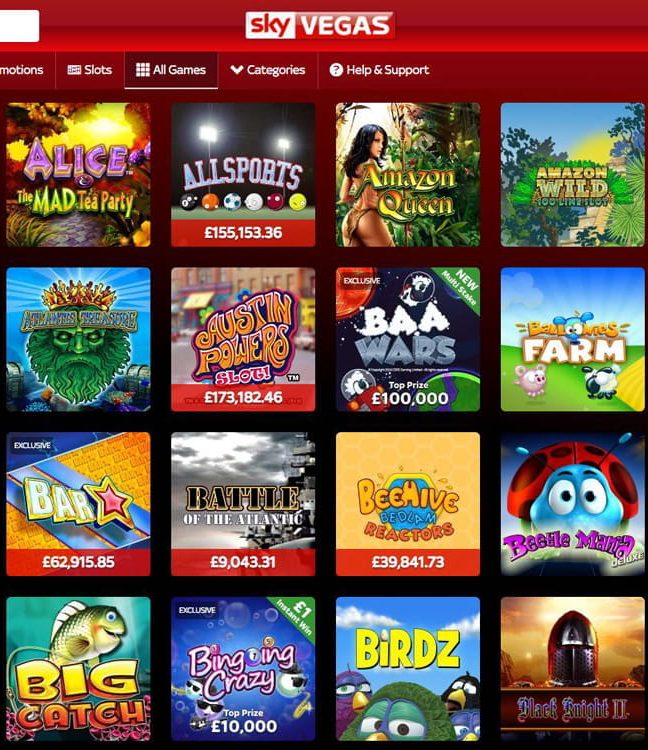The width and height of the screenshot is (648, 750).
Task: Launch the Allsports jackpot game
Action: pos(243,175)
